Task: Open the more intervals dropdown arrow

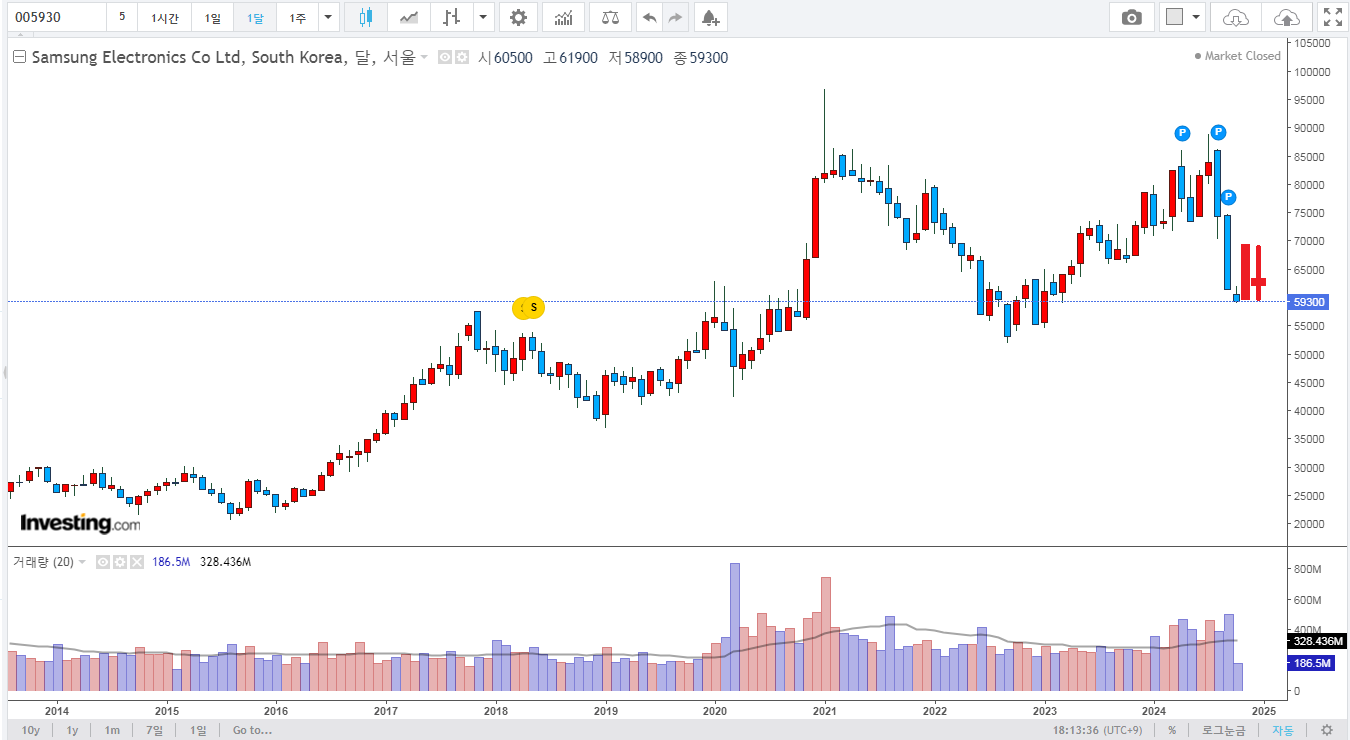Action: click(x=329, y=17)
